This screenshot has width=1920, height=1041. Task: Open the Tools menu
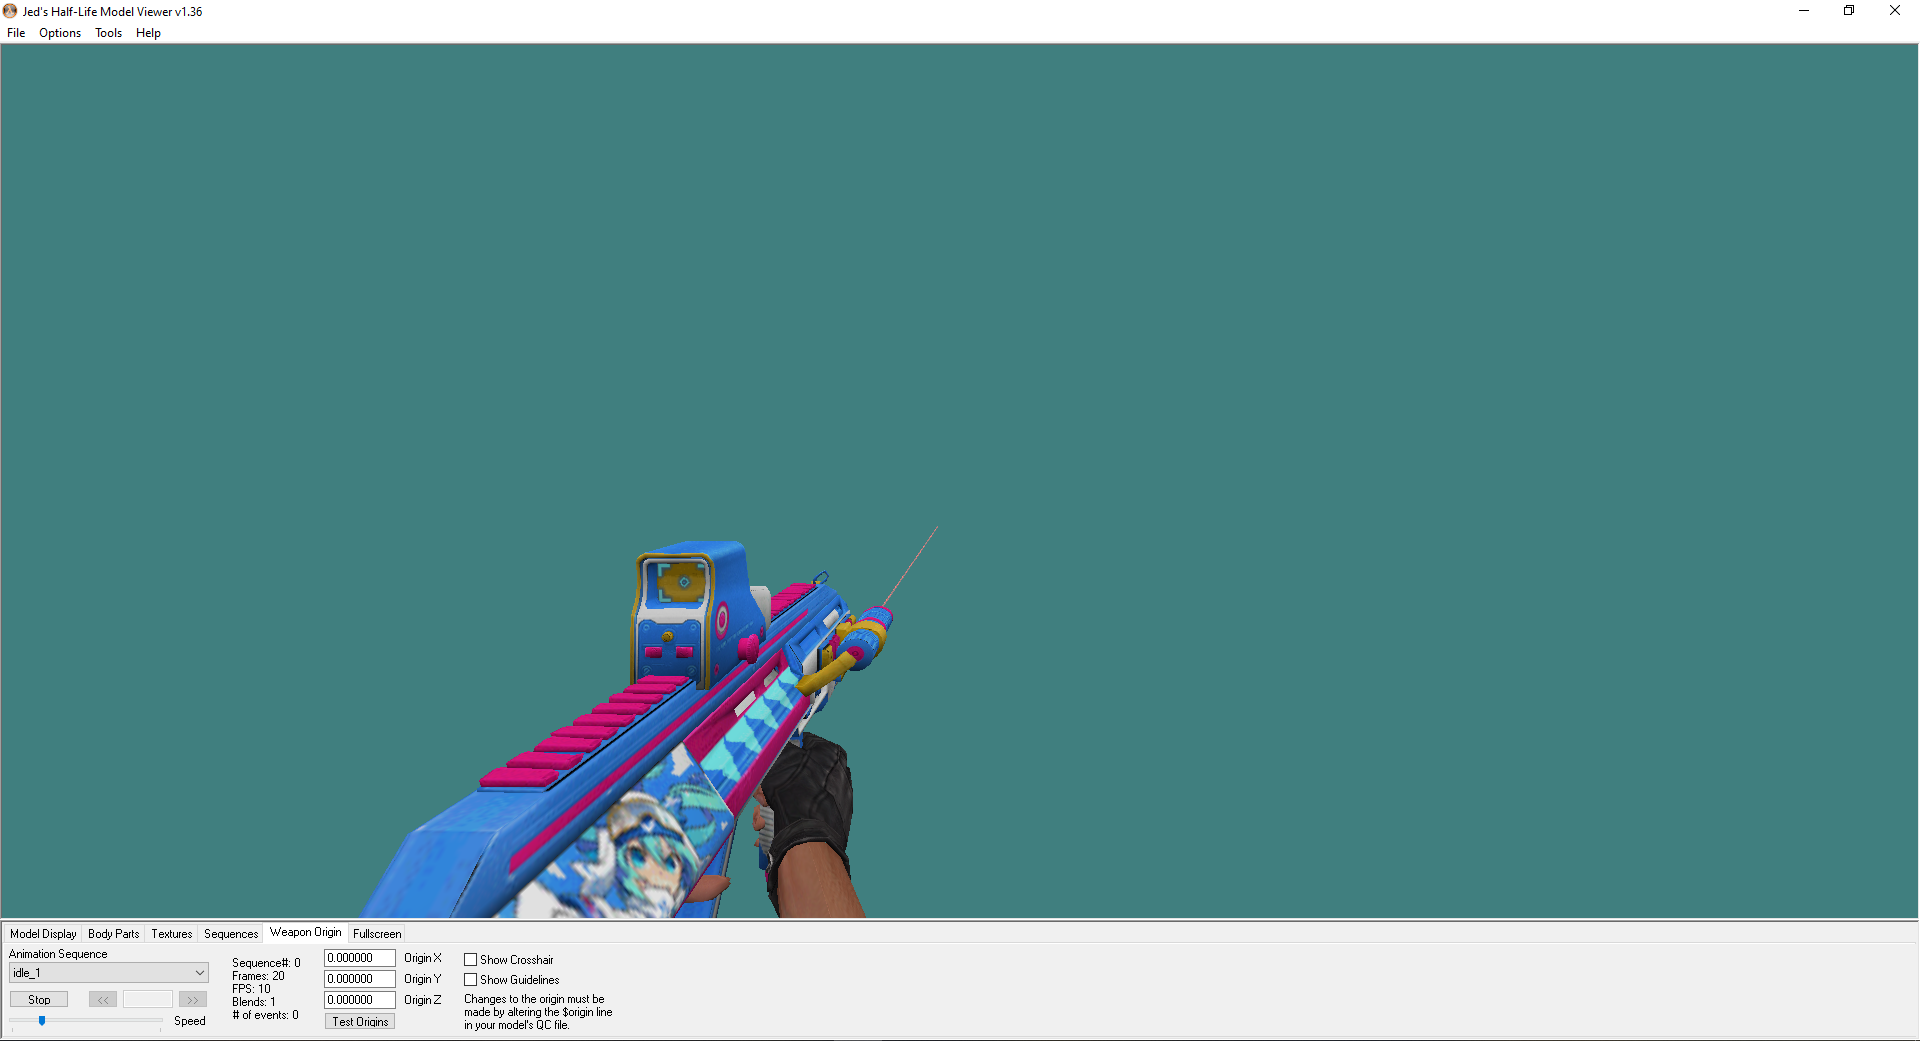108,33
